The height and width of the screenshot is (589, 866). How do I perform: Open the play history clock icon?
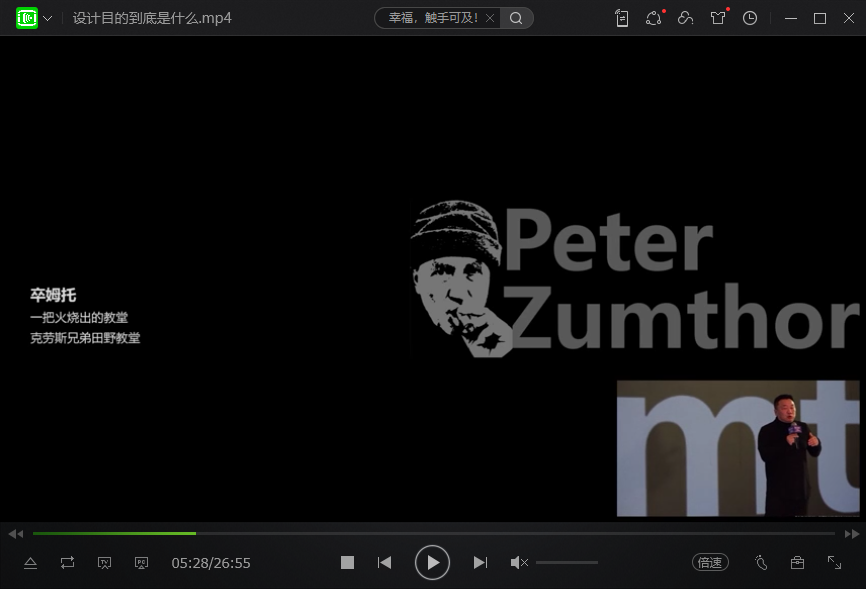(750, 18)
